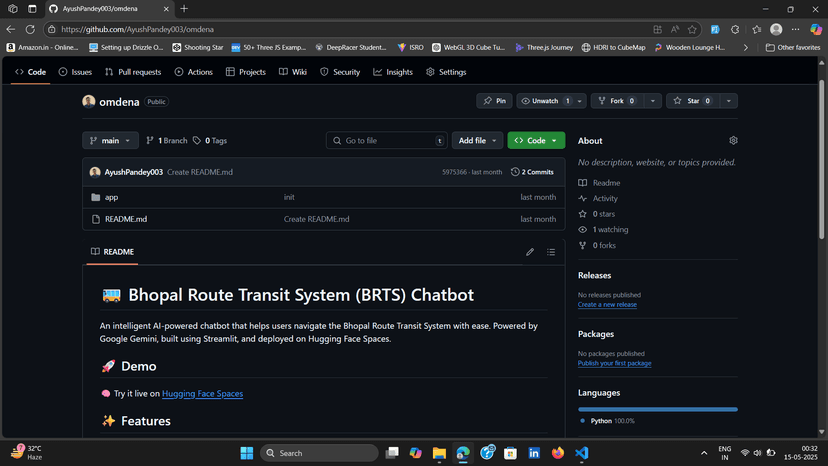The image size is (828, 466).
Task: Open the 'init' commit message link
Action: pyautogui.click(x=289, y=197)
